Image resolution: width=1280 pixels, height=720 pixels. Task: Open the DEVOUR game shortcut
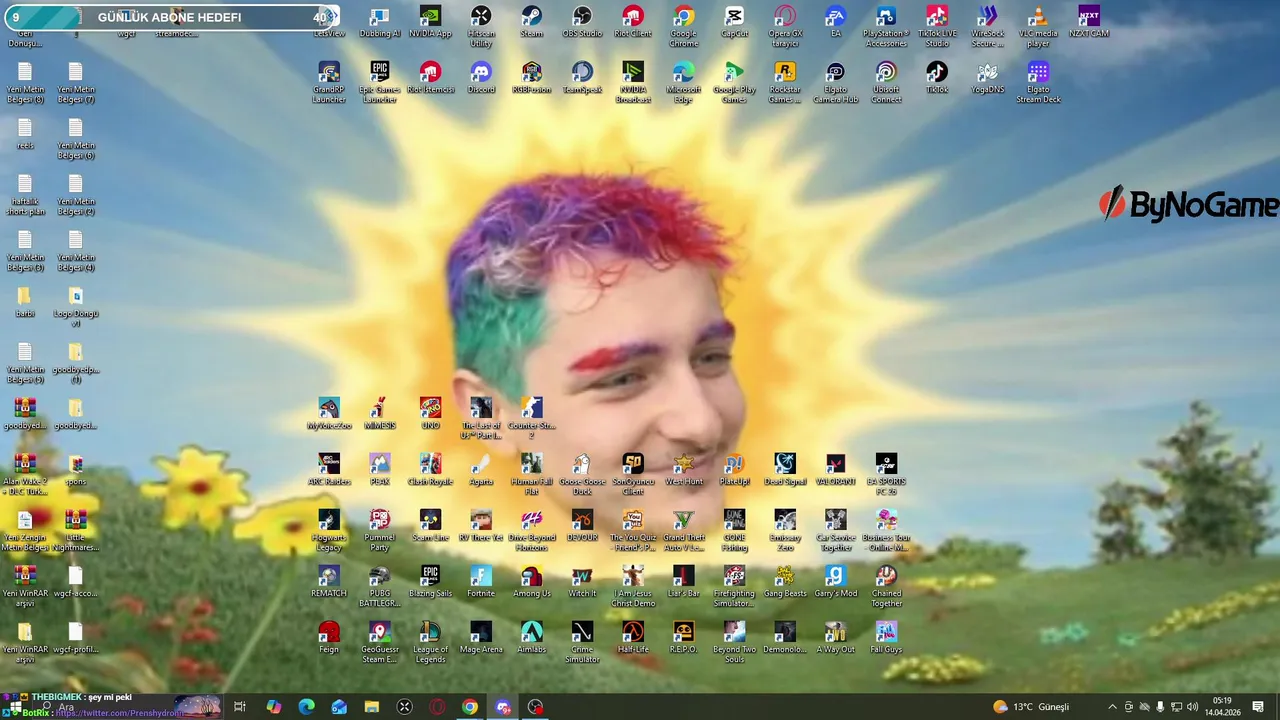tap(582, 526)
